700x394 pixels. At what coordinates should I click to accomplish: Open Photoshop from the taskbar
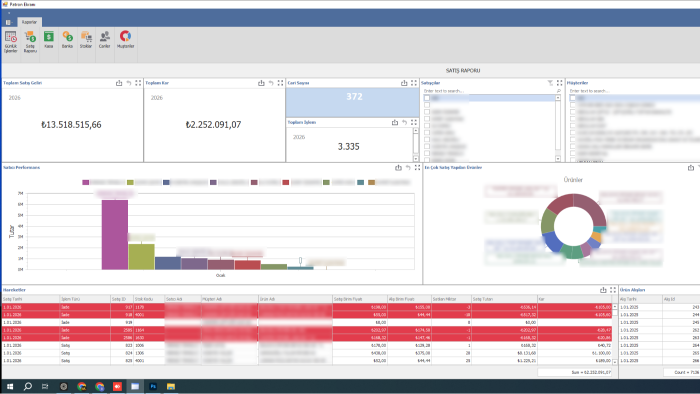[153, 386]
